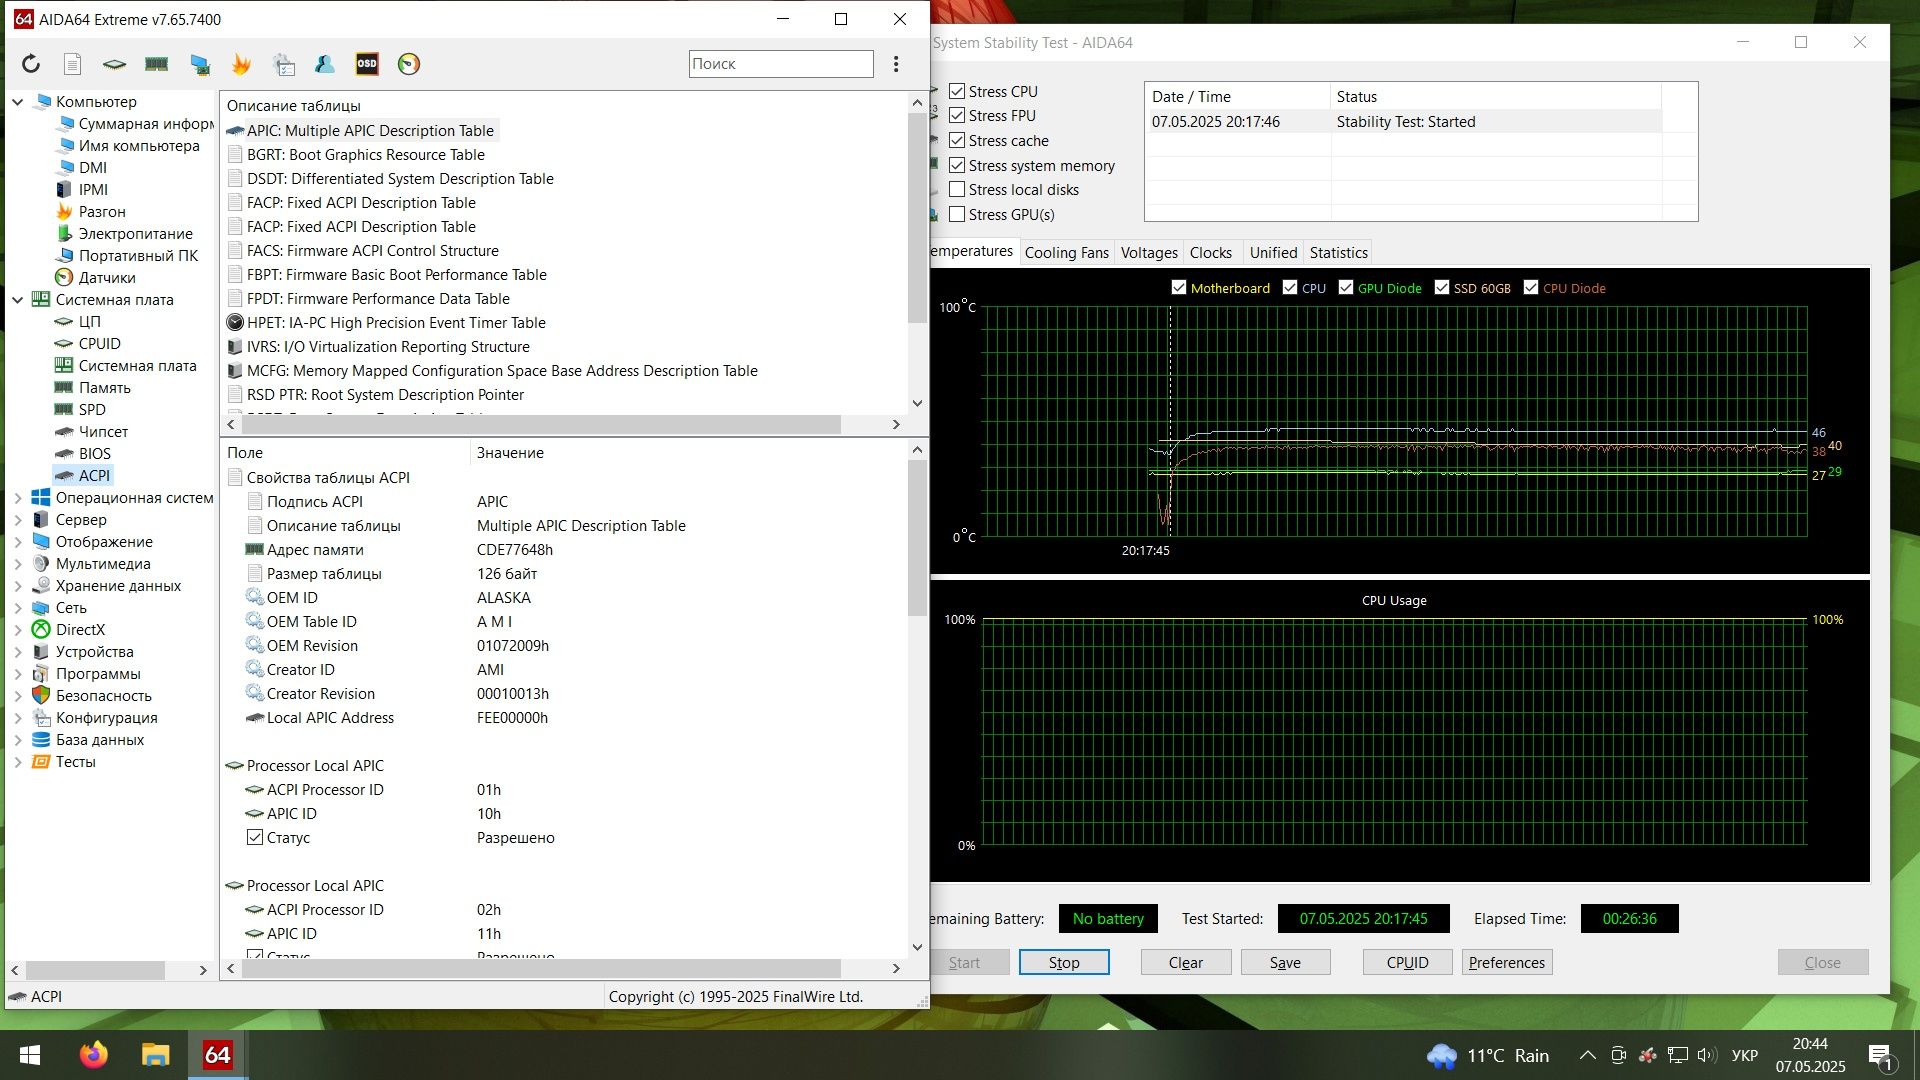The width and height of the screenshot is (1920, 1080).
Task: Toggle the Stress cache checkbox
Action: pos(957,140)
